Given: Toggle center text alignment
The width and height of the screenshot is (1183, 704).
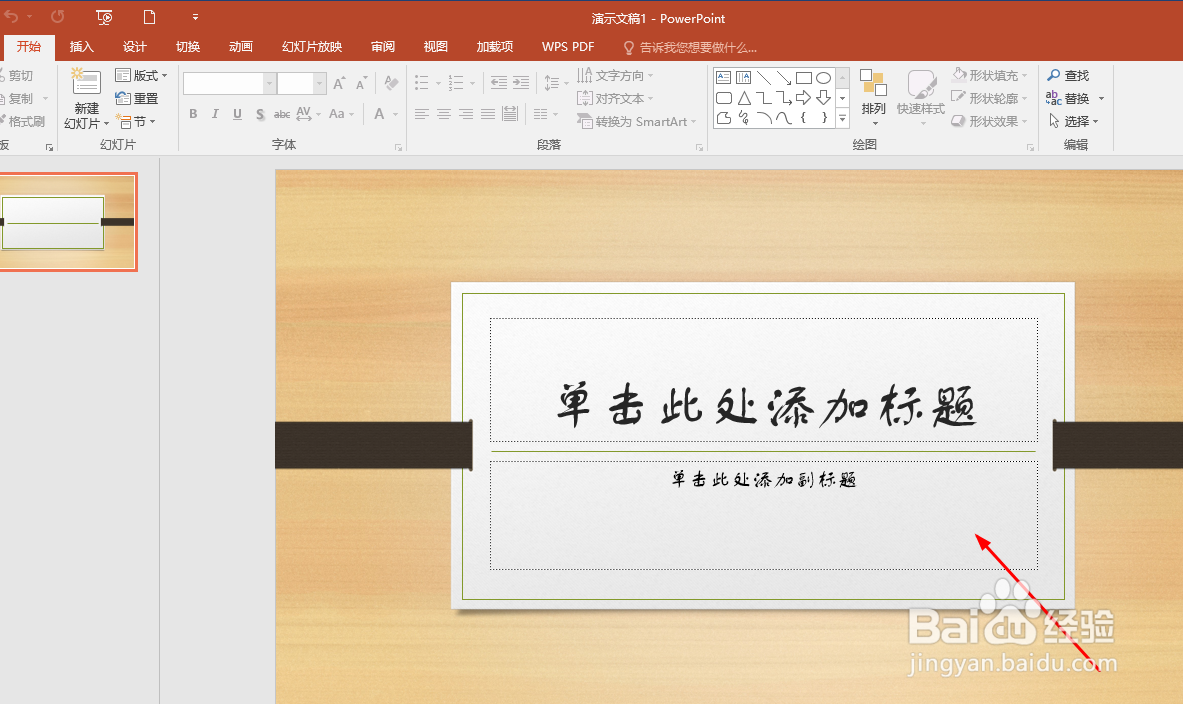Looking at the screenshot, I should tap(443, 114).
